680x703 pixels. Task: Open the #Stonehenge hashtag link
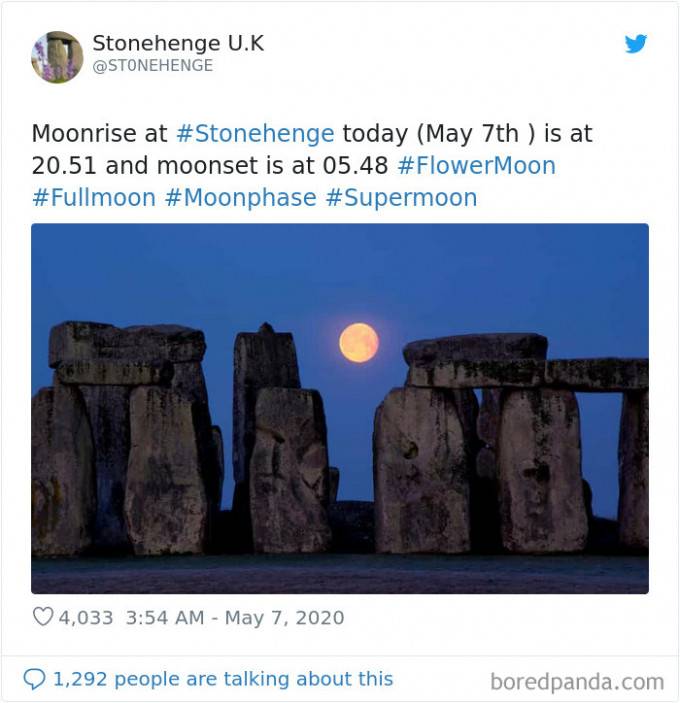coord(255,134)
